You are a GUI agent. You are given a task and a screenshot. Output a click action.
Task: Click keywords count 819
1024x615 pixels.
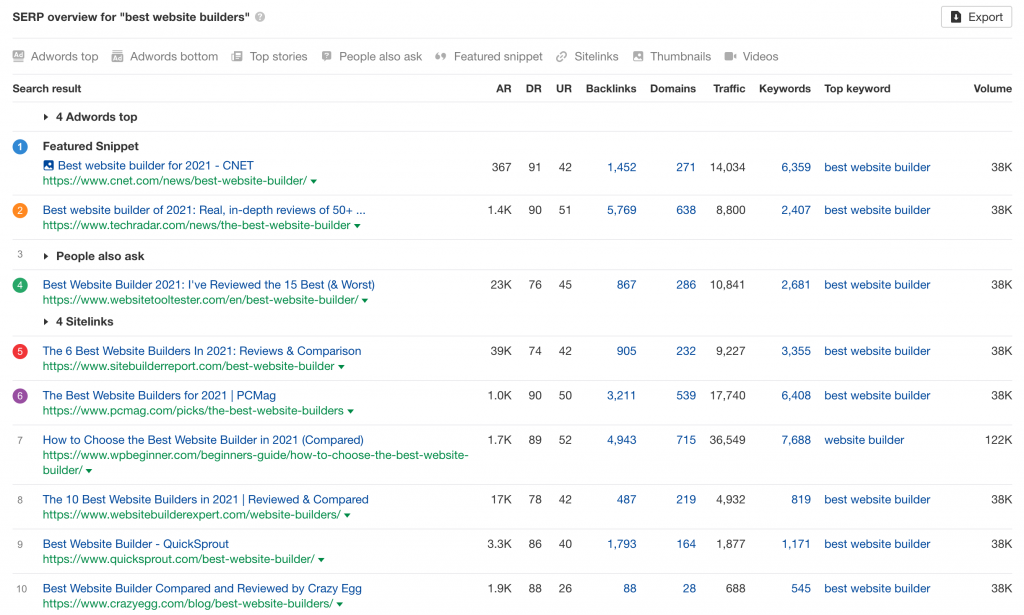click(x=801, y=499)
